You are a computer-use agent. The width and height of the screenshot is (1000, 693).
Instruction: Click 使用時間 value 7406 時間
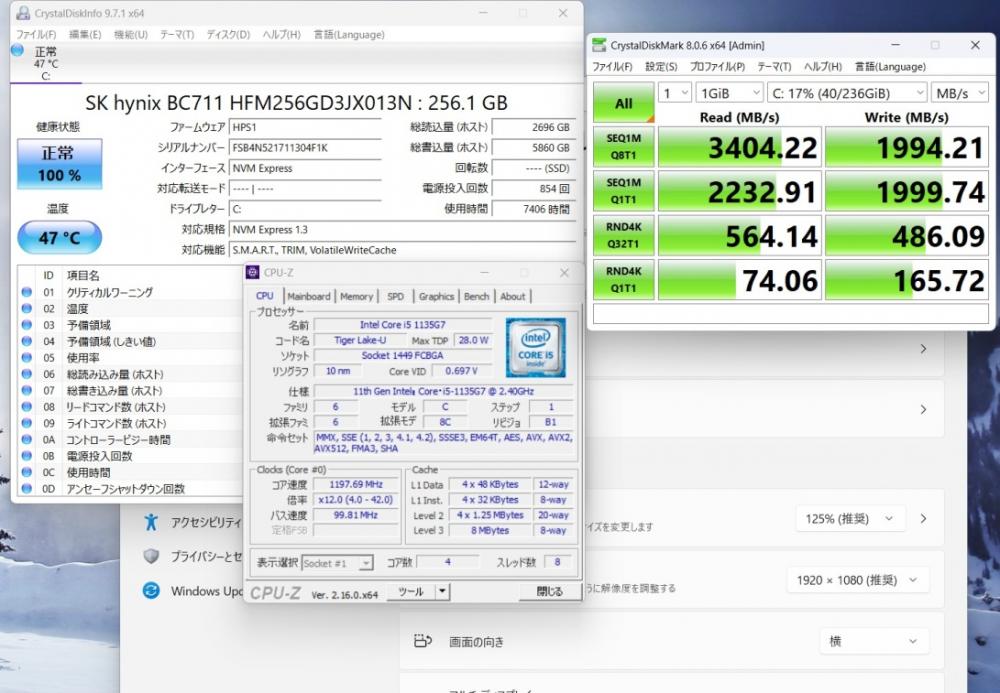[x=533, y=208]
